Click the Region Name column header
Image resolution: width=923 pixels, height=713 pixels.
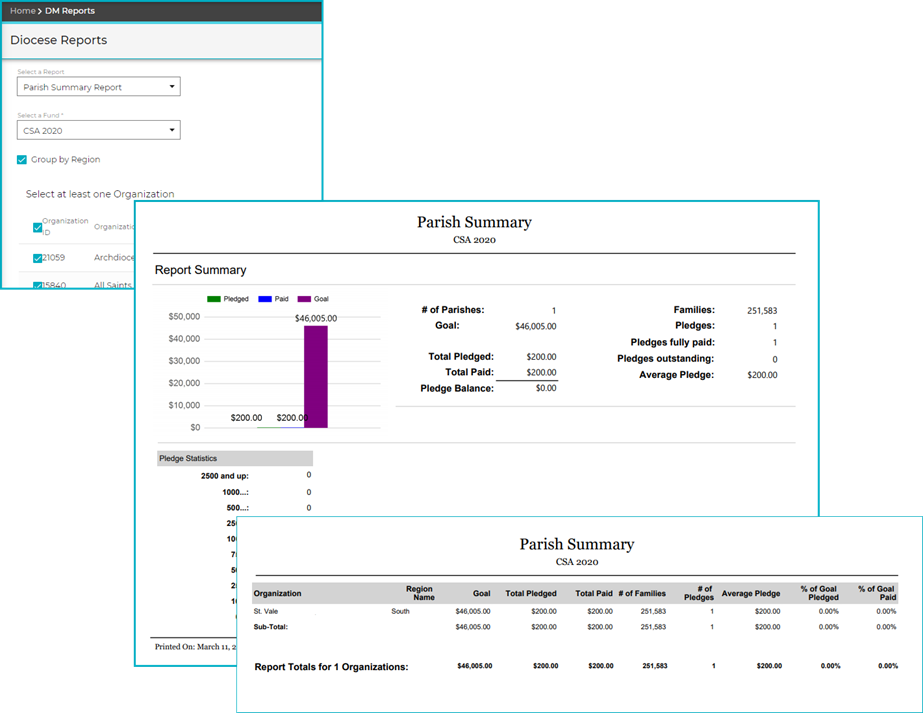tap(419, 593)
